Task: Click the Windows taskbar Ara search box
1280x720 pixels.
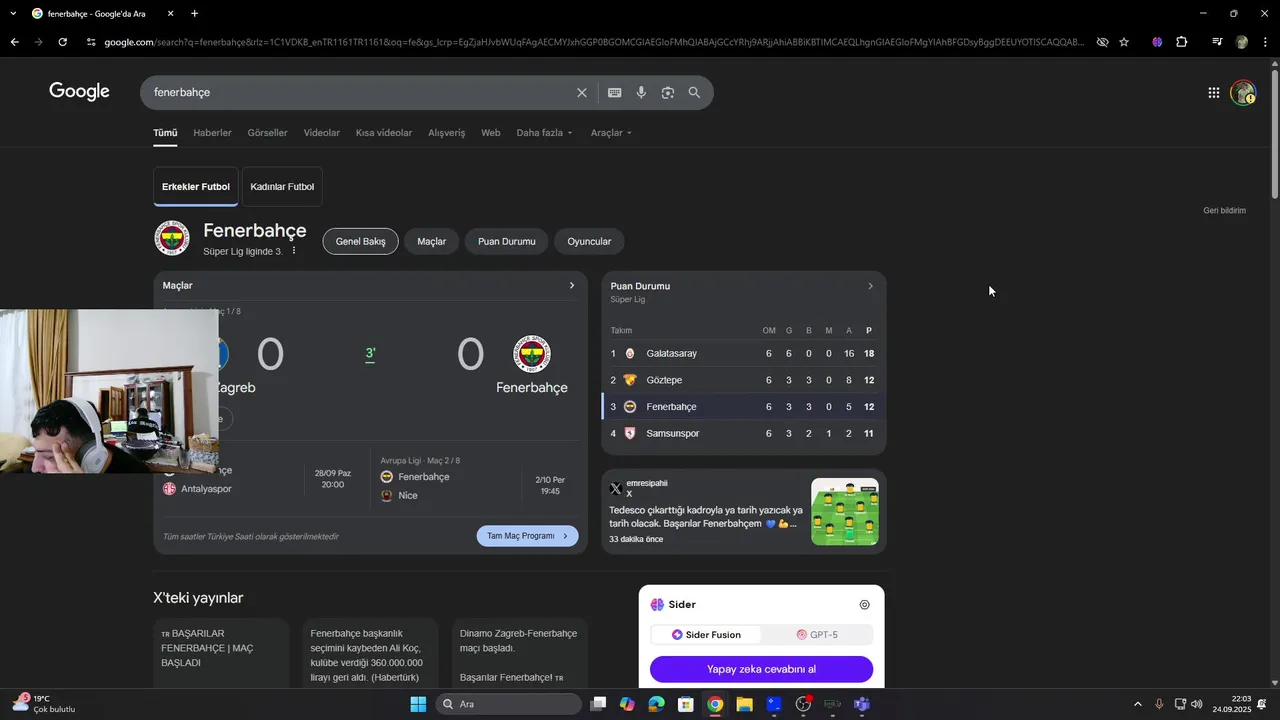Action: (509, 704)
